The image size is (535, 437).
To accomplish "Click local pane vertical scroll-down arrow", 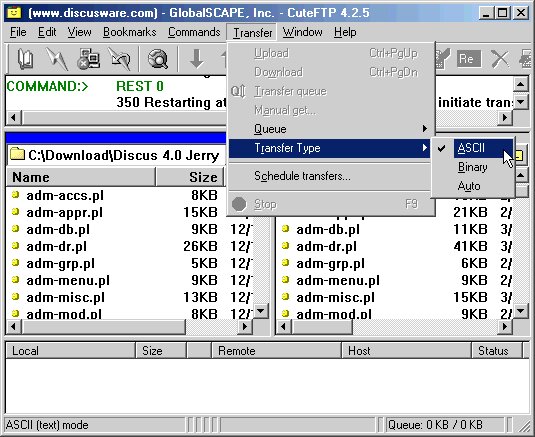I will click(261, 311).
